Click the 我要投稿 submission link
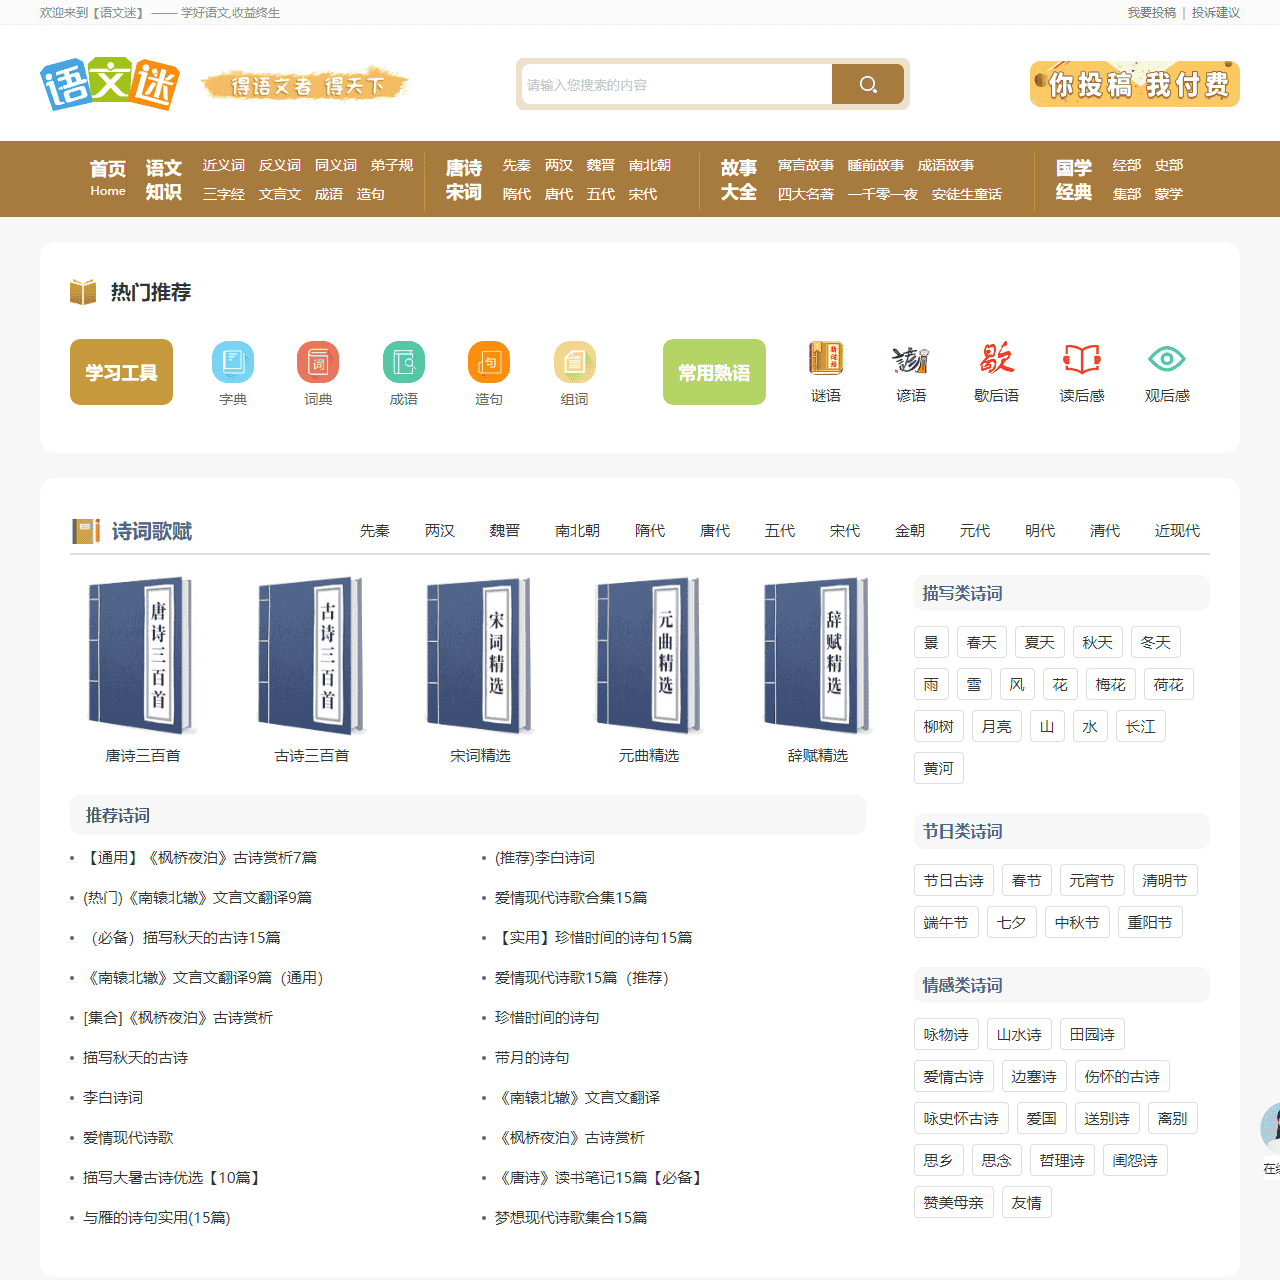 pyautogui.click(x=1150, y=13)
